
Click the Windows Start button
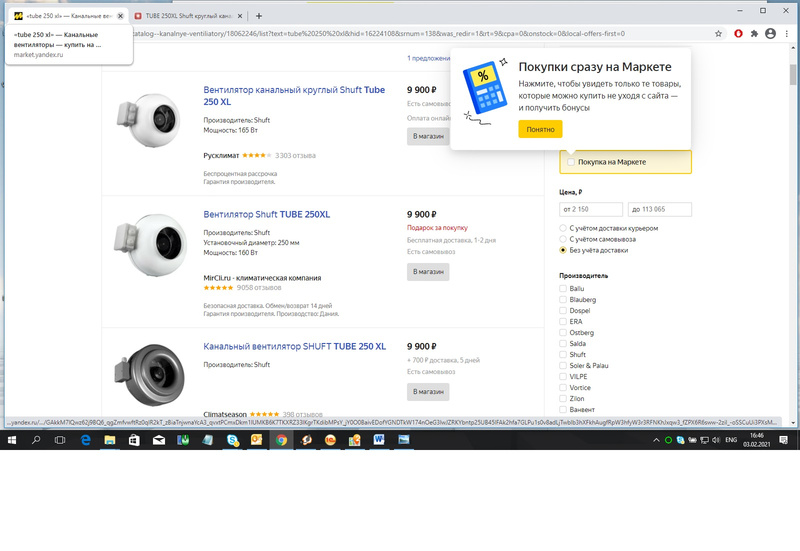pos(11,440)
